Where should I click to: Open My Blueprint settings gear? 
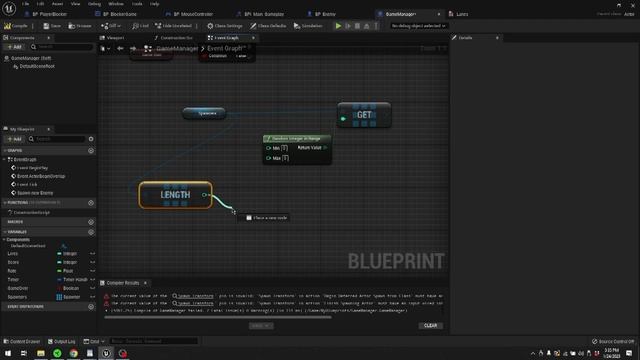coord(91,139)
